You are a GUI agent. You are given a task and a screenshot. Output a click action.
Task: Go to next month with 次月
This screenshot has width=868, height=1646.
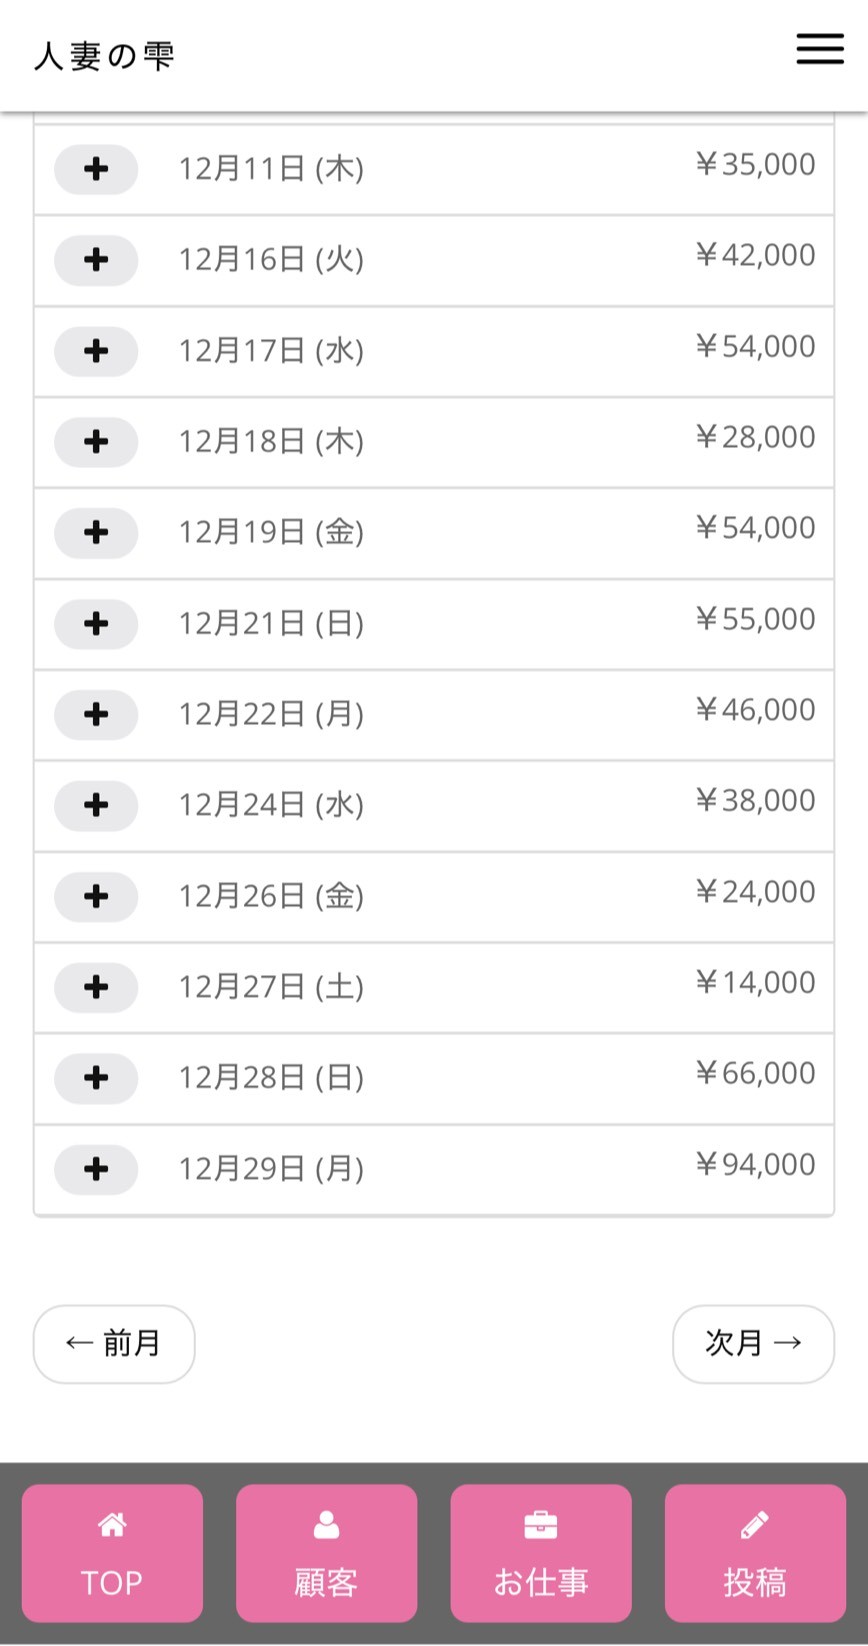(753, 1343)
